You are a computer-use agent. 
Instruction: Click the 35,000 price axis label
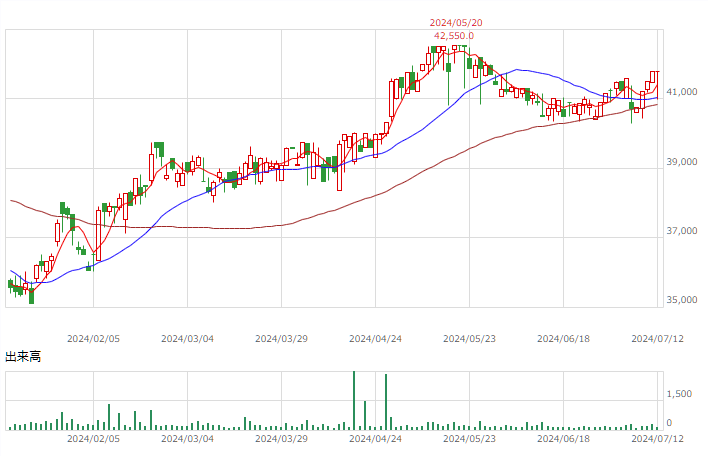[682, 300]
